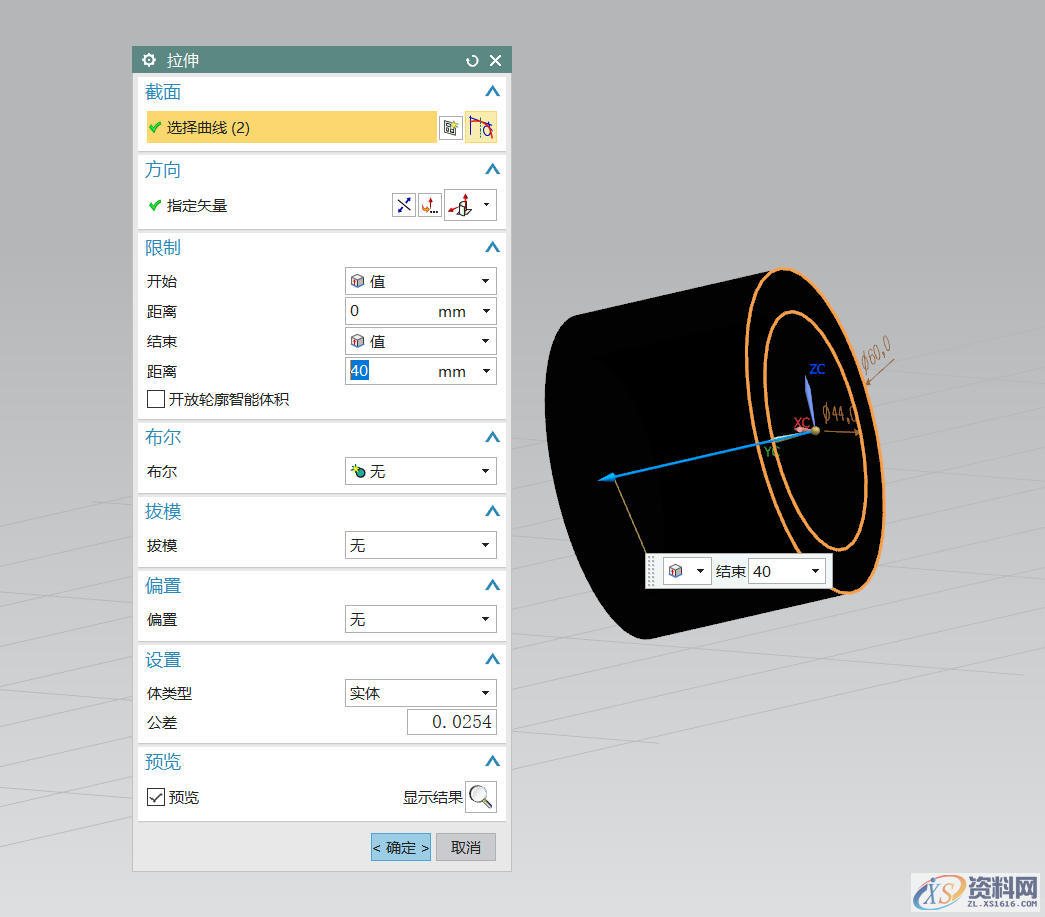Click the 显示结果 magnifier icon

pos(480,796)
